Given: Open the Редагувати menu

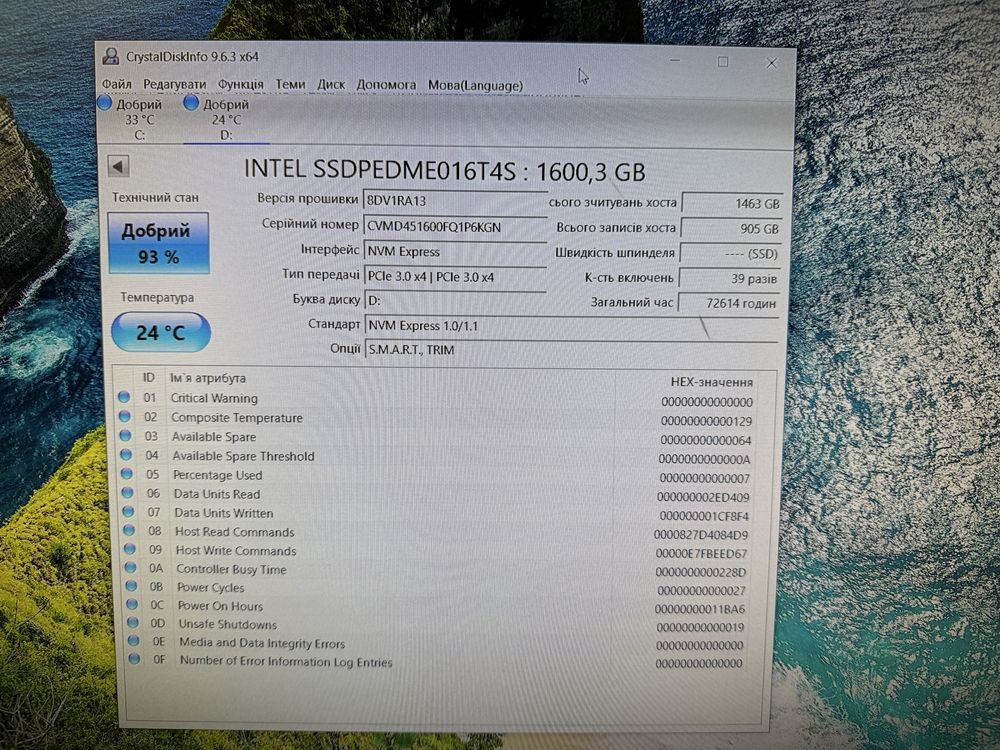Looking at the screenshot, I should (174, 84).
